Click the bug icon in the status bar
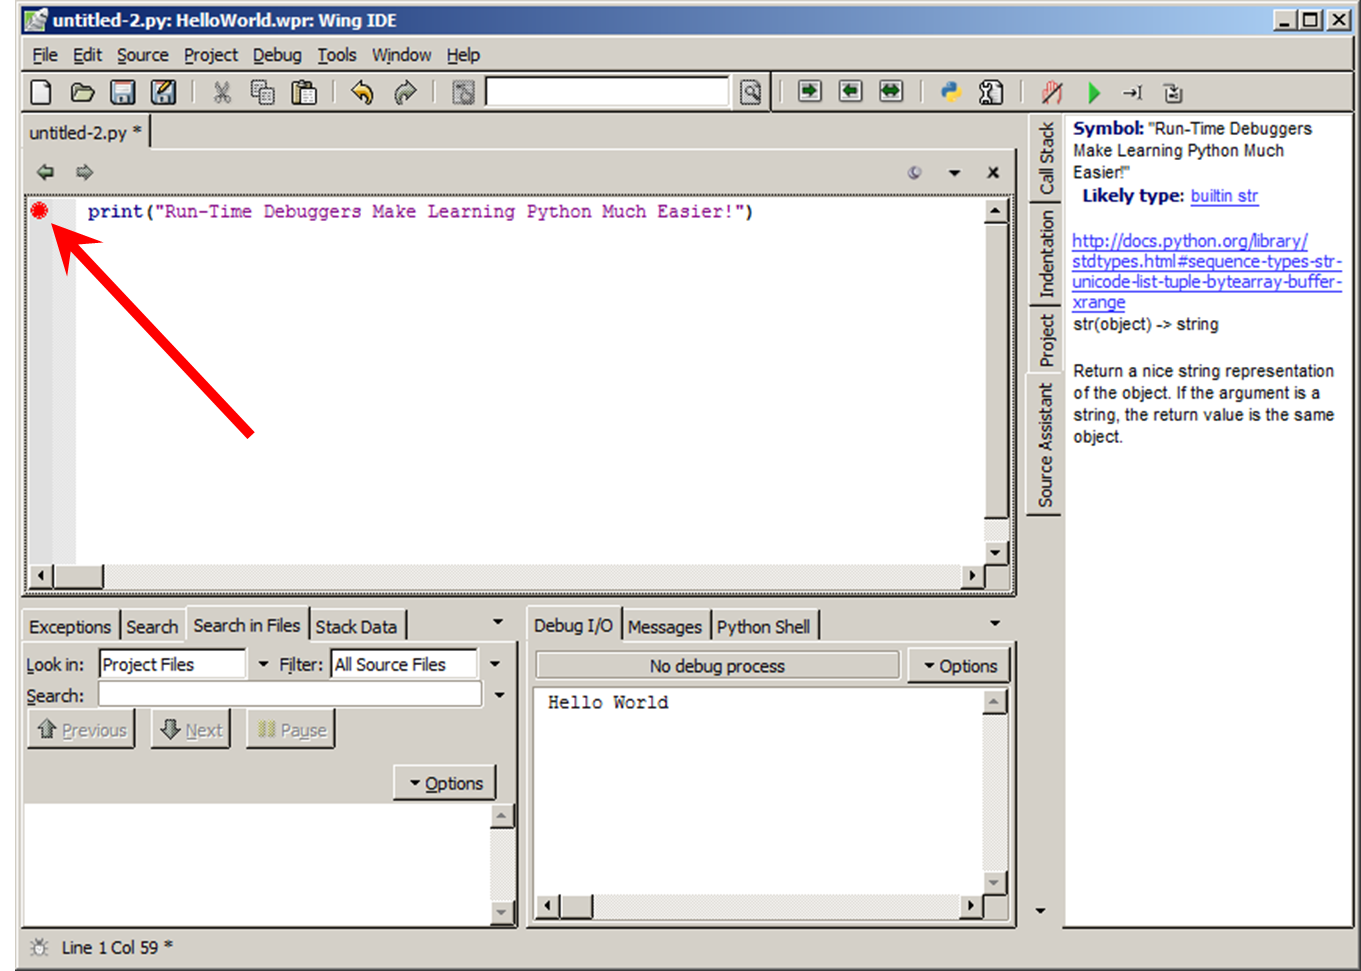Image resolution: width=1361 pixels, height=971 pixels. click(39, 947)
